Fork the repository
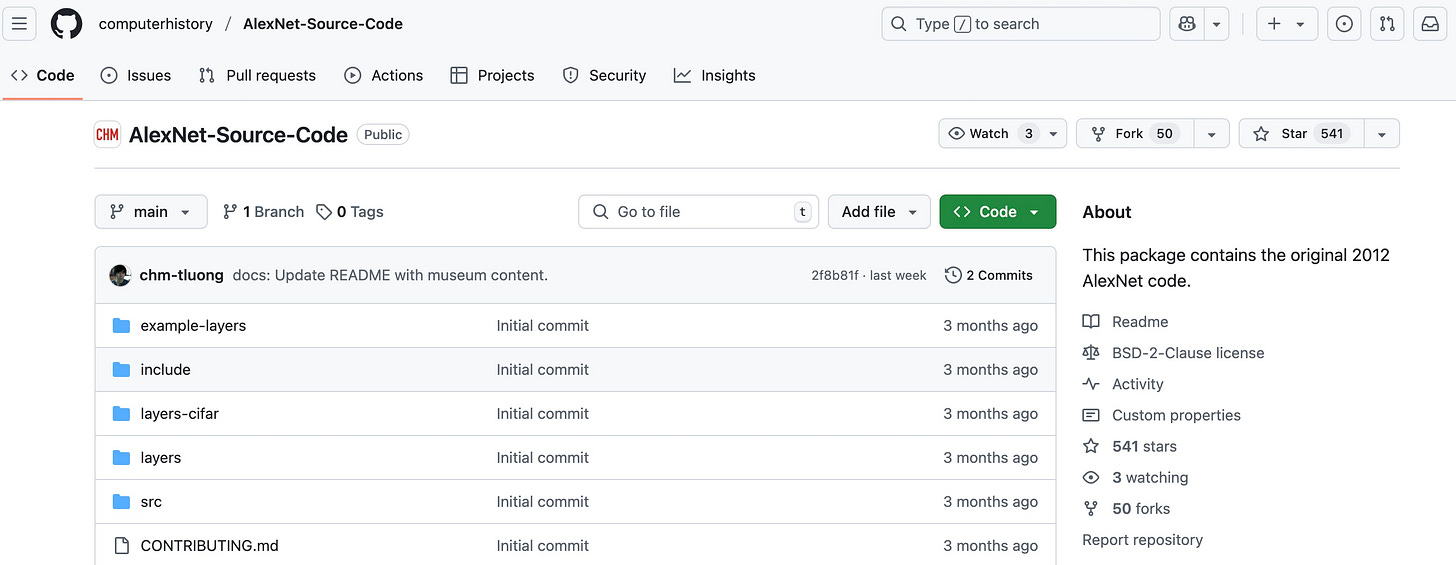This screenshot has width=1456, height=565. pos(1135,134)
